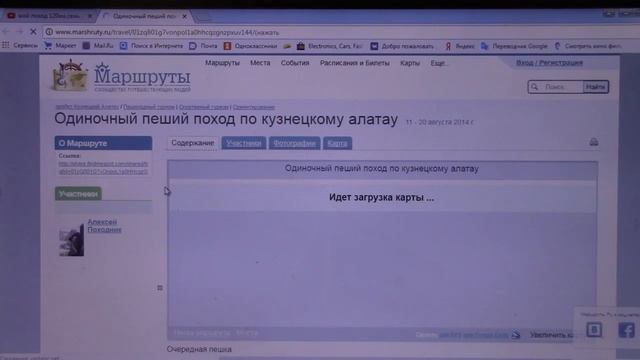Open the Спортивный туризм breadcrumb link

tap(204, 107)
